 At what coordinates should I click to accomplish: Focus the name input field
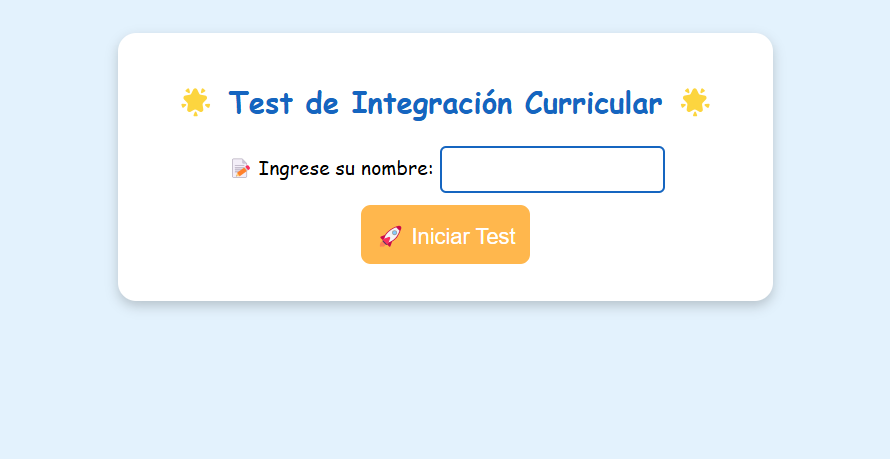coord(552,169)
